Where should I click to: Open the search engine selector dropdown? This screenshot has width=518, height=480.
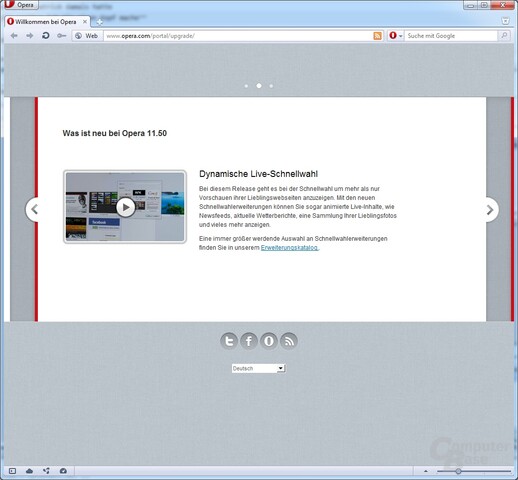point(396,36)
